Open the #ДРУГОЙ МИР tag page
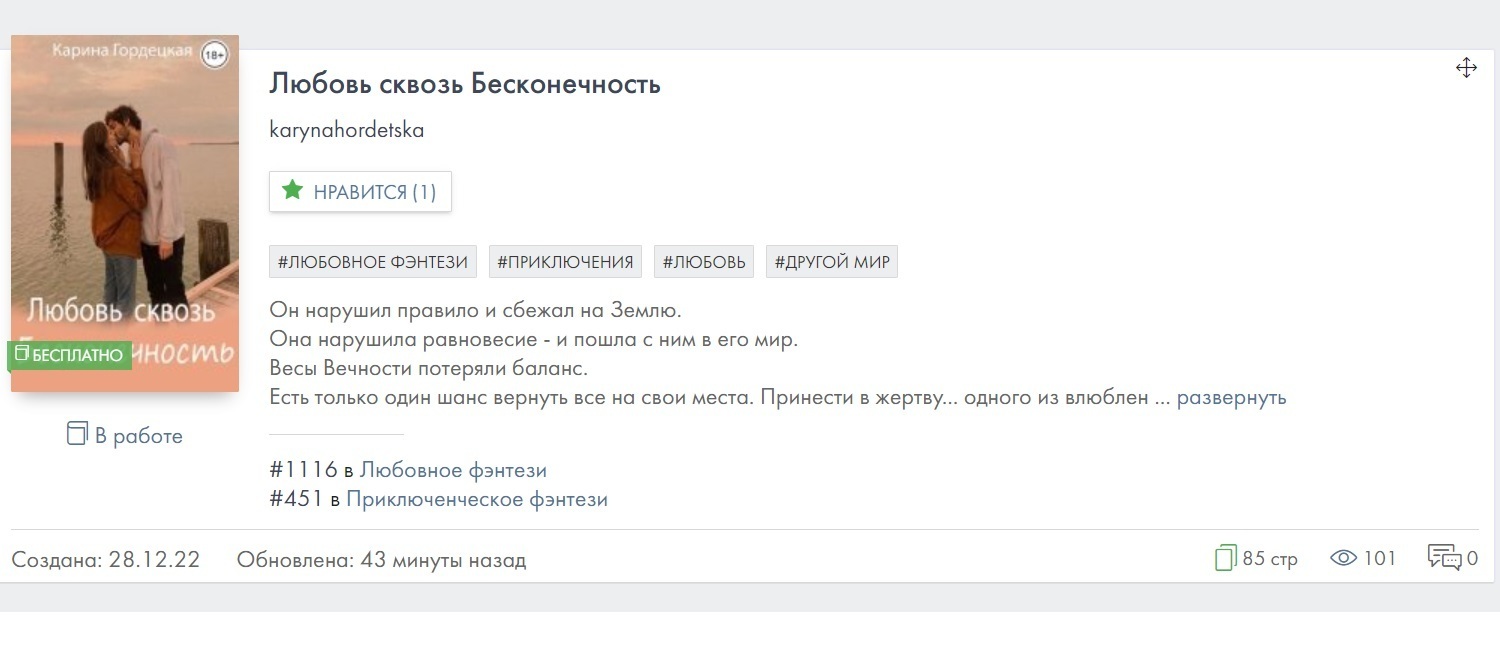The image size is (1500, 648). tap(831, 261)
